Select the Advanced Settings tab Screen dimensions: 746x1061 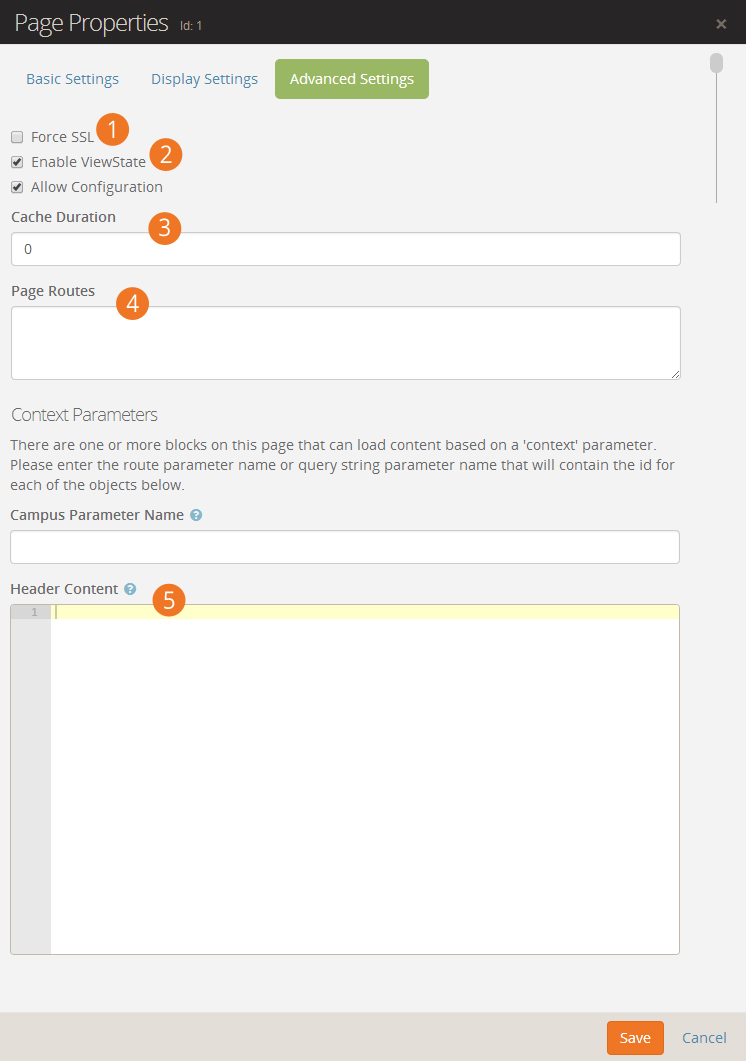coord(352,79)
